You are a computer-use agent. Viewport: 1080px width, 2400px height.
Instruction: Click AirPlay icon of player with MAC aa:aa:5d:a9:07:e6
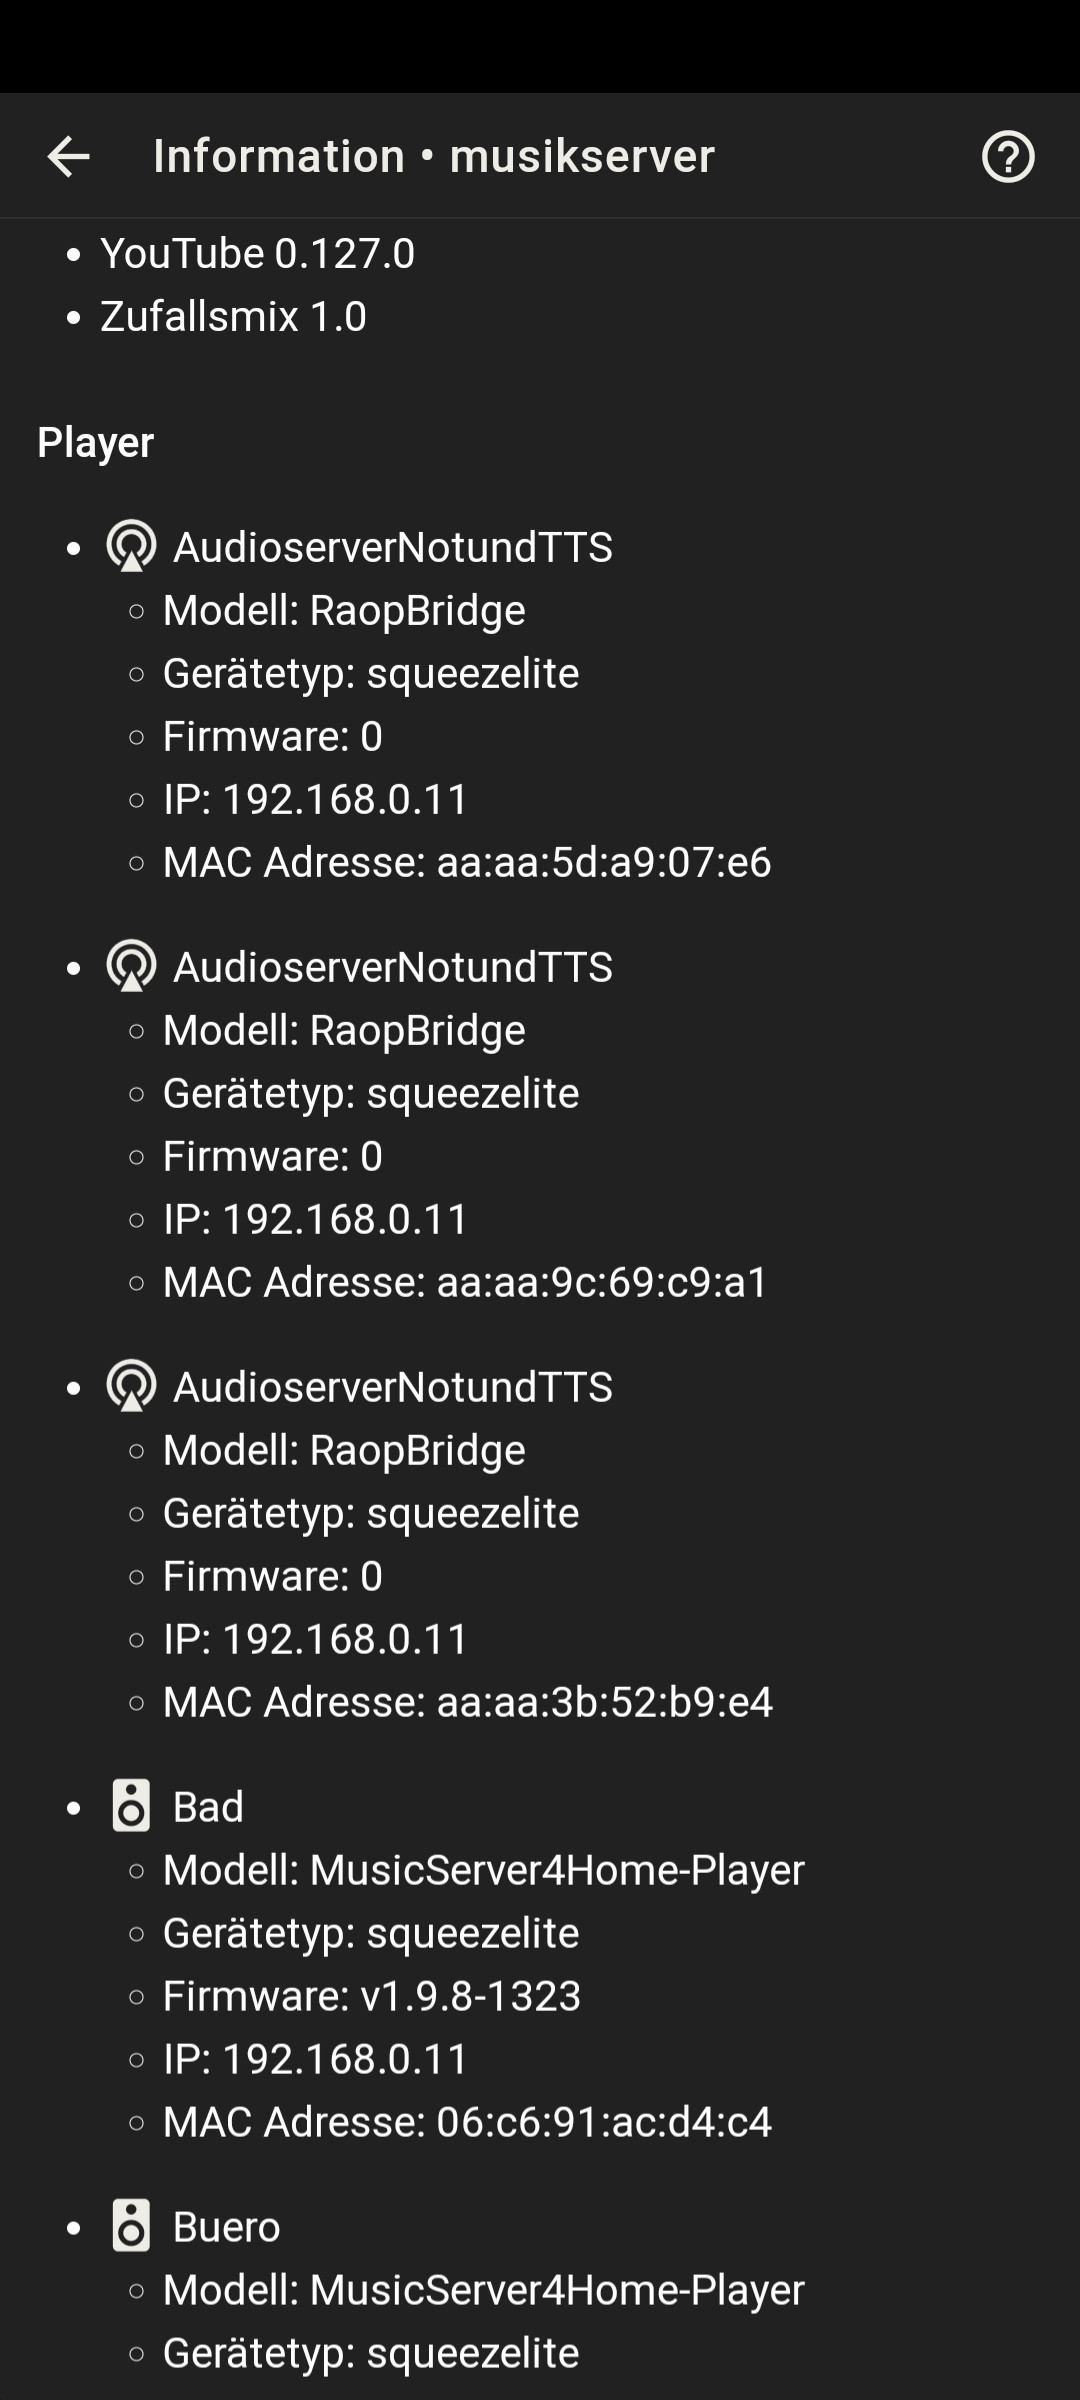(x=131, y=546)
